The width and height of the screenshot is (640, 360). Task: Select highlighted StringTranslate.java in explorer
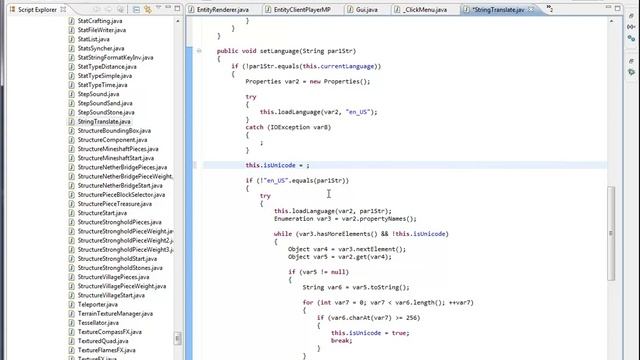click(104, 122)
